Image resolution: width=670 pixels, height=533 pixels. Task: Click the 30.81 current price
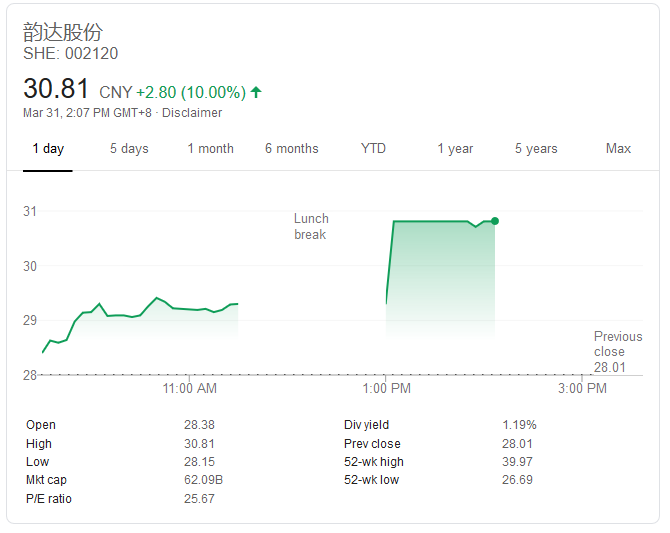tap(56, 89)
